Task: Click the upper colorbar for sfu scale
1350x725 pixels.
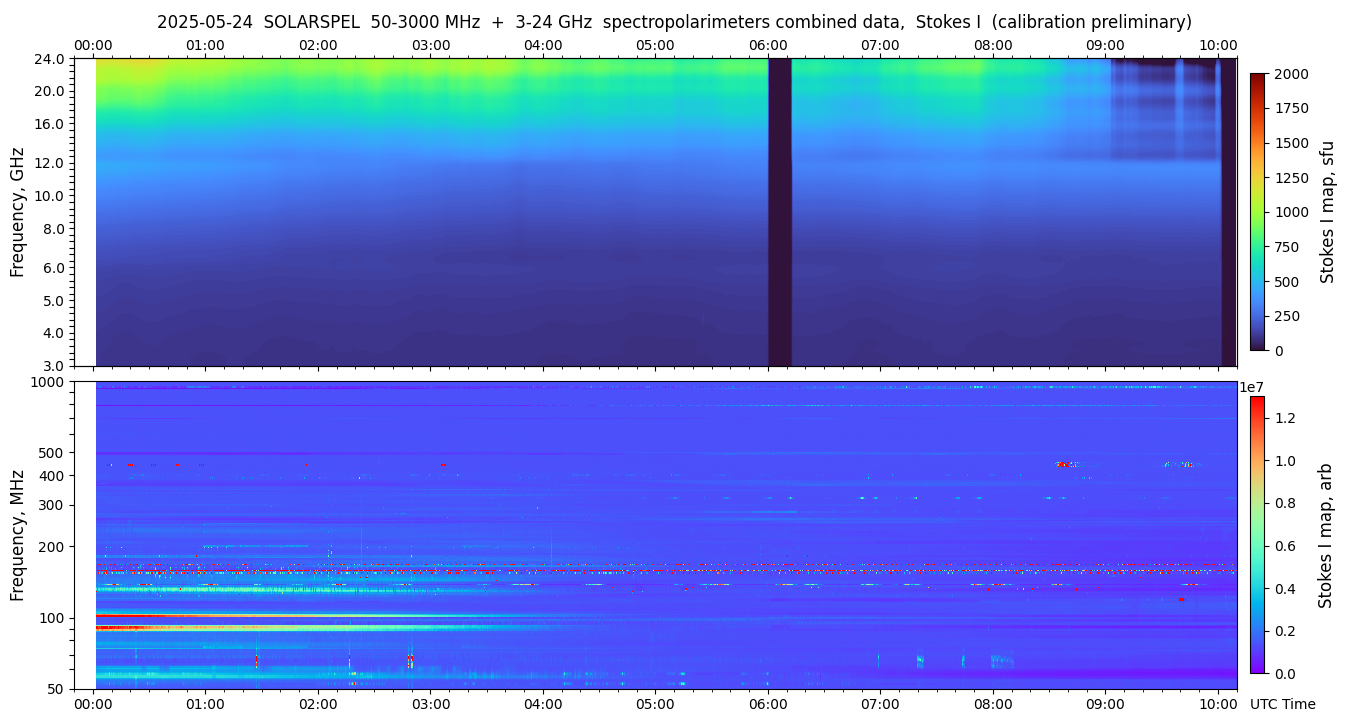Action: coord(1258,212)
